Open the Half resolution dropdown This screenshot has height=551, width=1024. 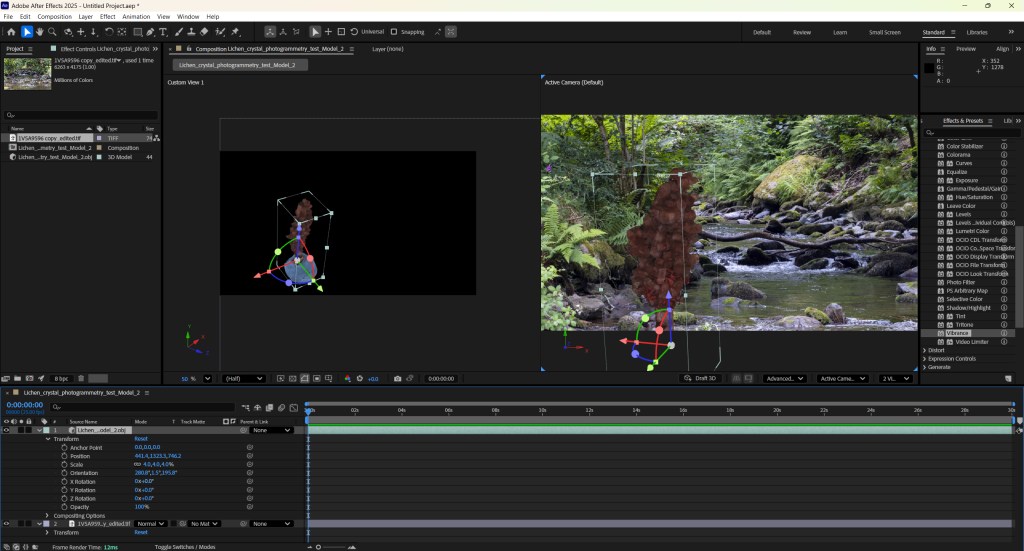pos(245,379)
